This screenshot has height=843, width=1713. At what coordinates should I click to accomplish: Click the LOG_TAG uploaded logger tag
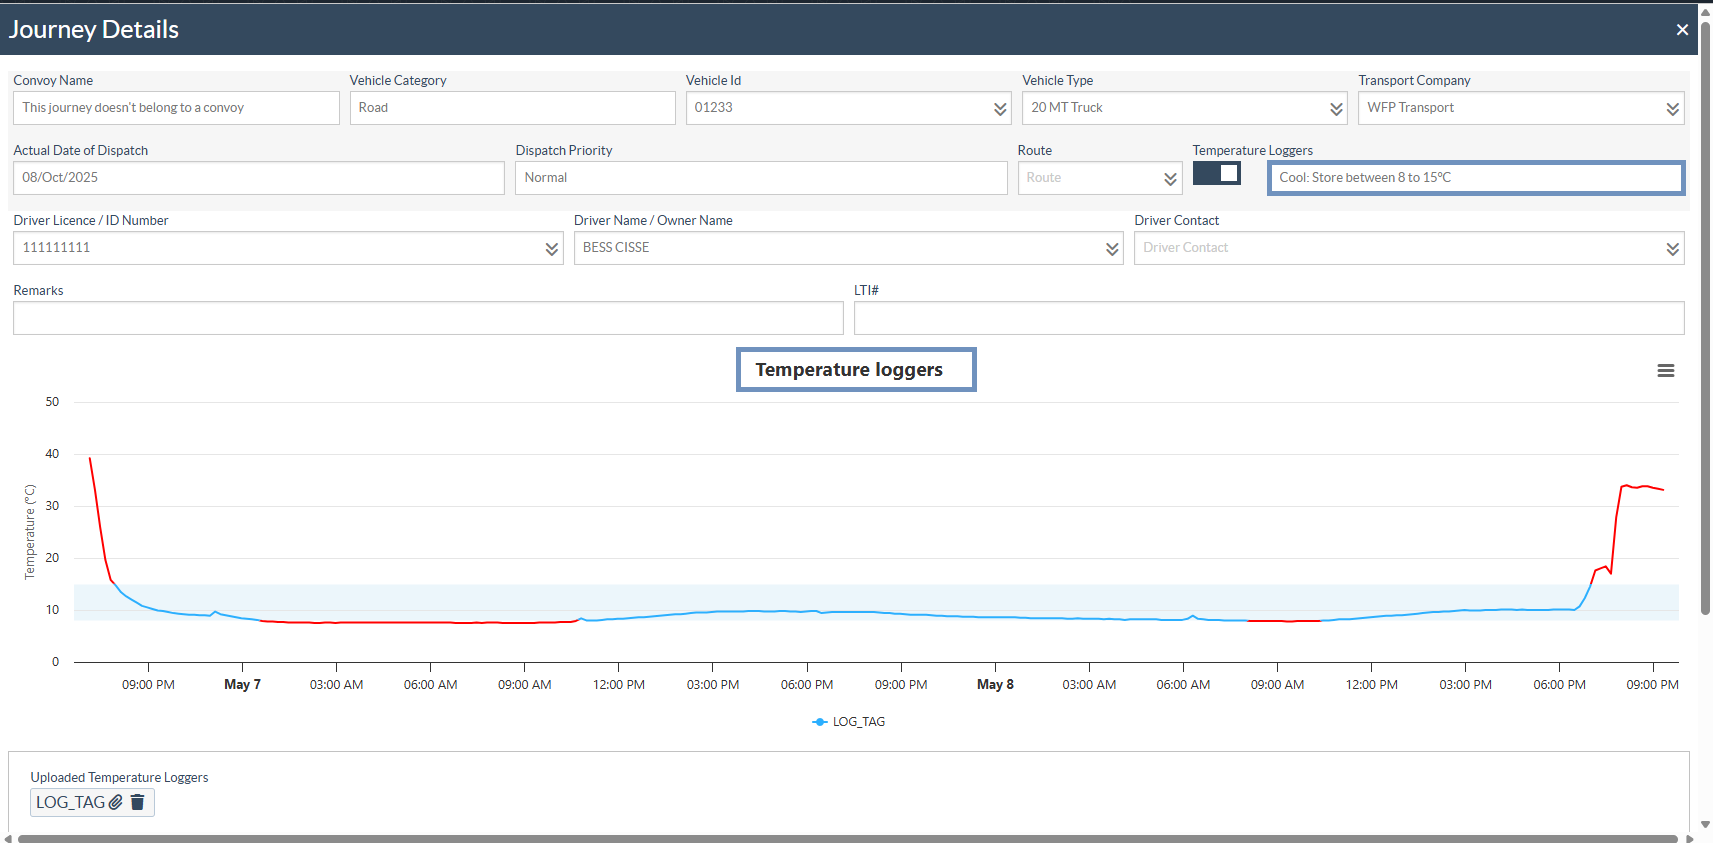point(70,802)
